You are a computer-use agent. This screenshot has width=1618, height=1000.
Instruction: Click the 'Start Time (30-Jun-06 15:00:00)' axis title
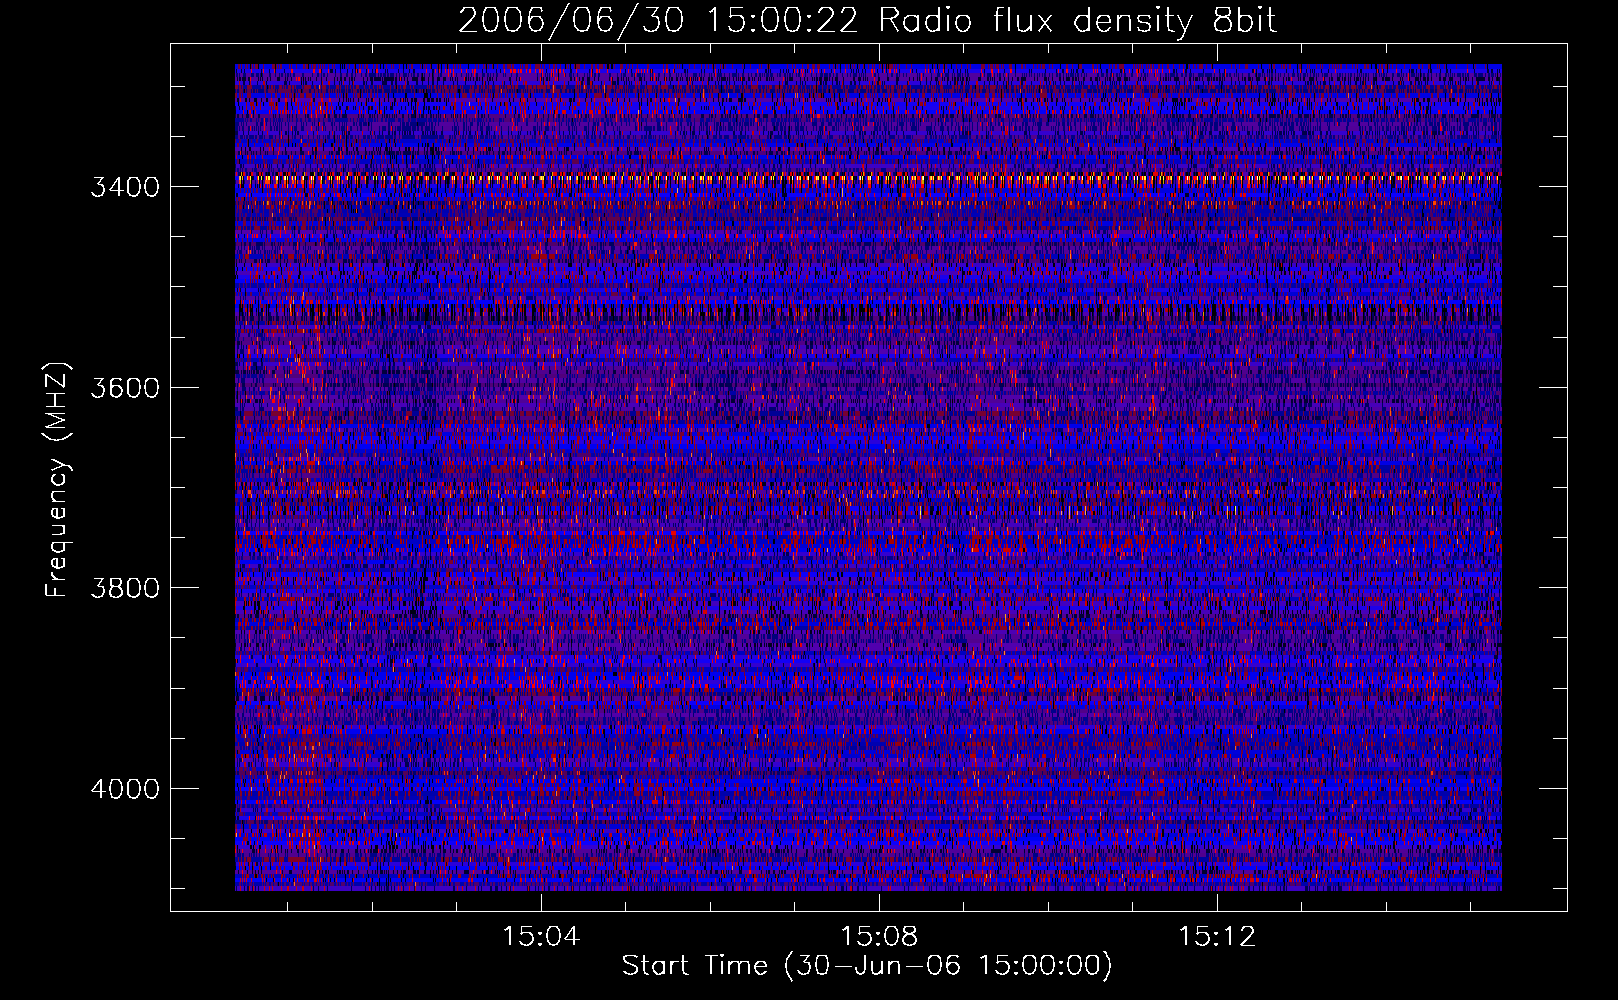pos(867,966)
